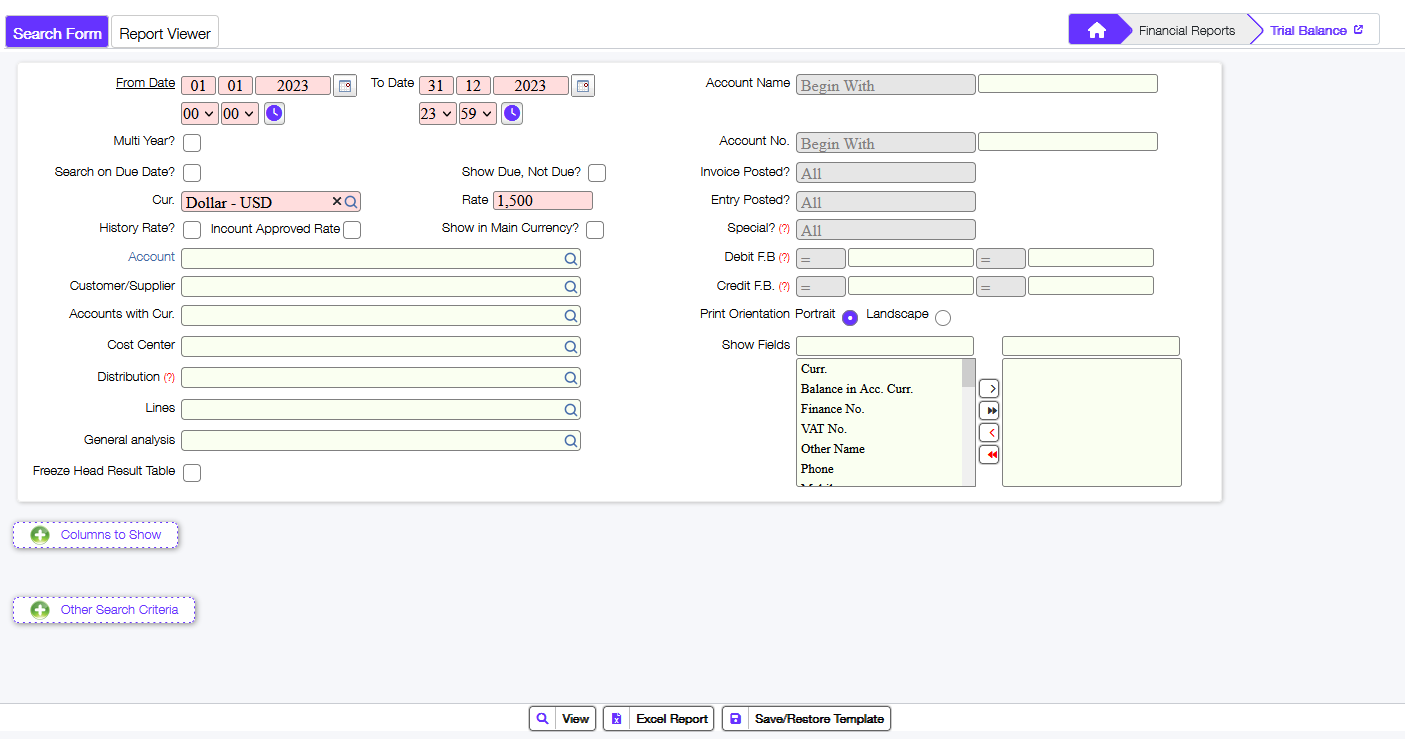Open help mark next to Distribution

169,378
